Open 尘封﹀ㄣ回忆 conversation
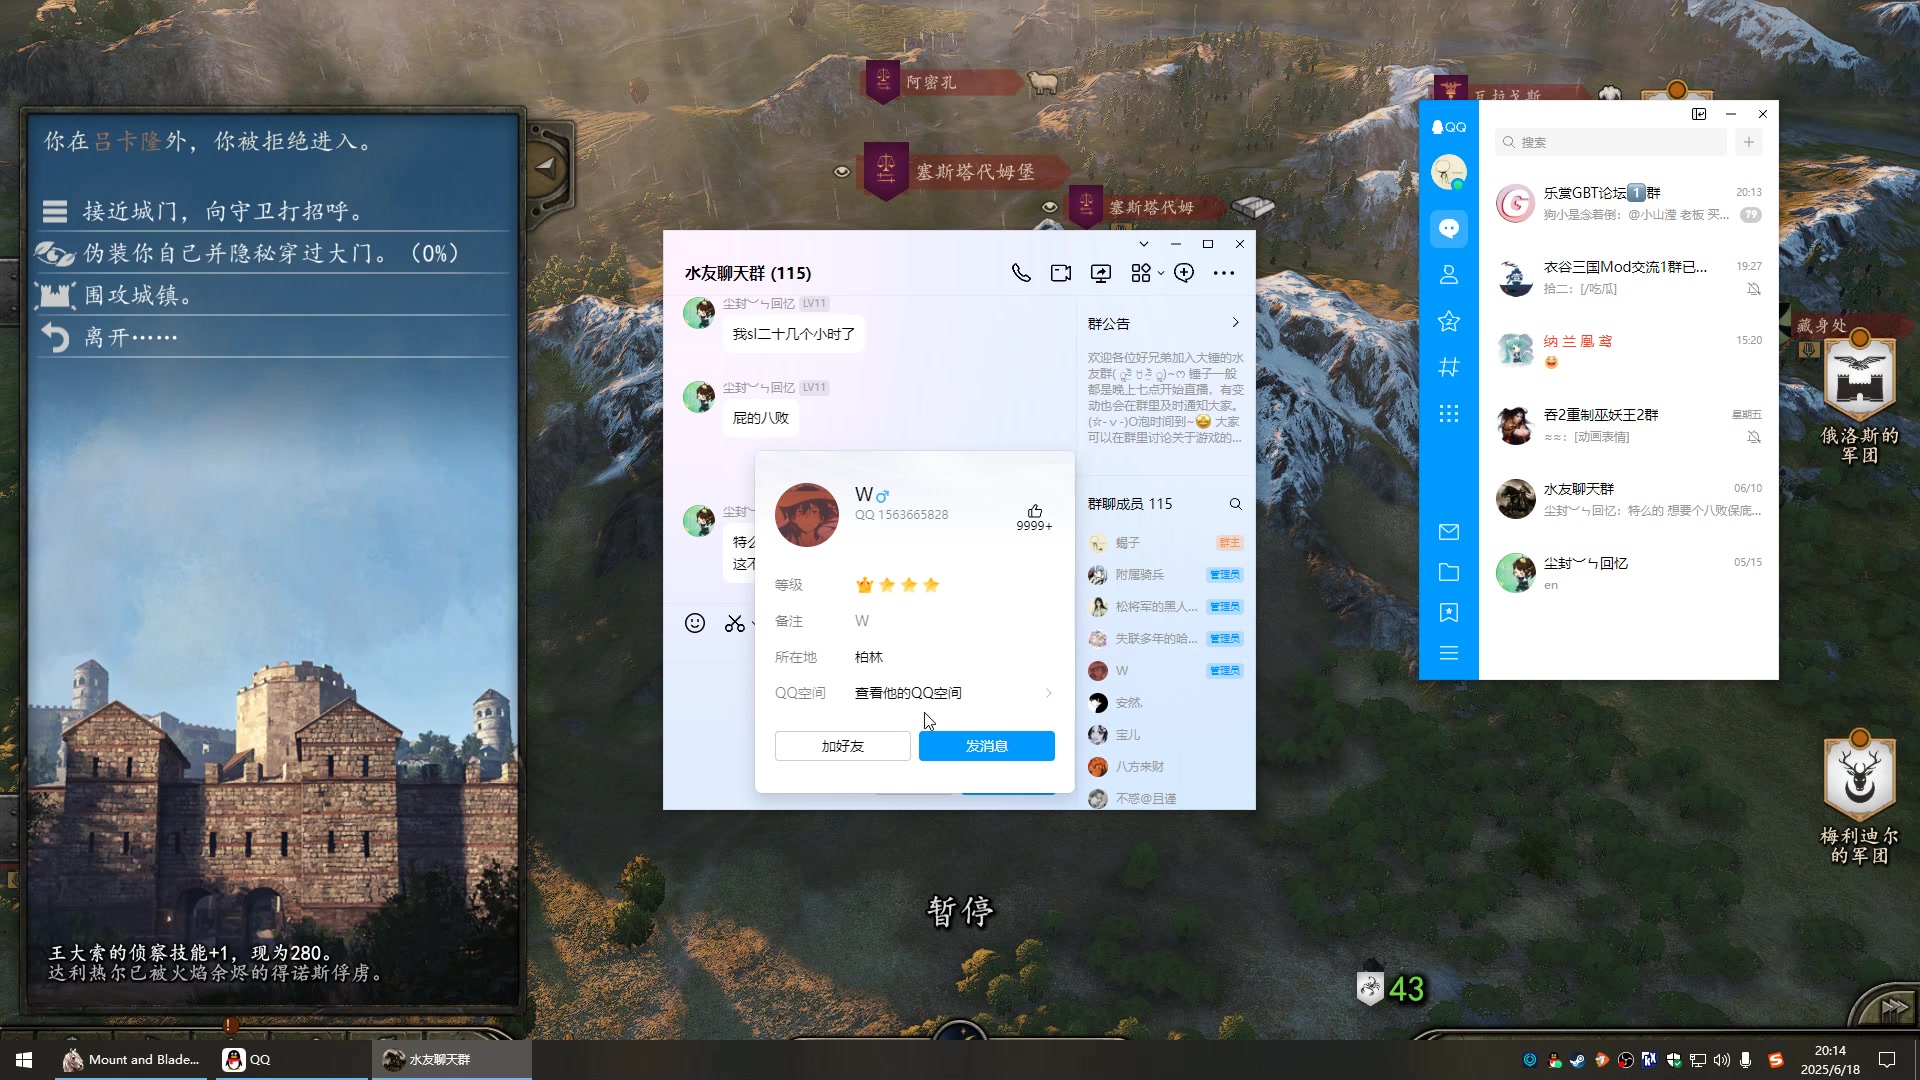Viewport: 1920px width, 1080px height. coord(1628,573)
